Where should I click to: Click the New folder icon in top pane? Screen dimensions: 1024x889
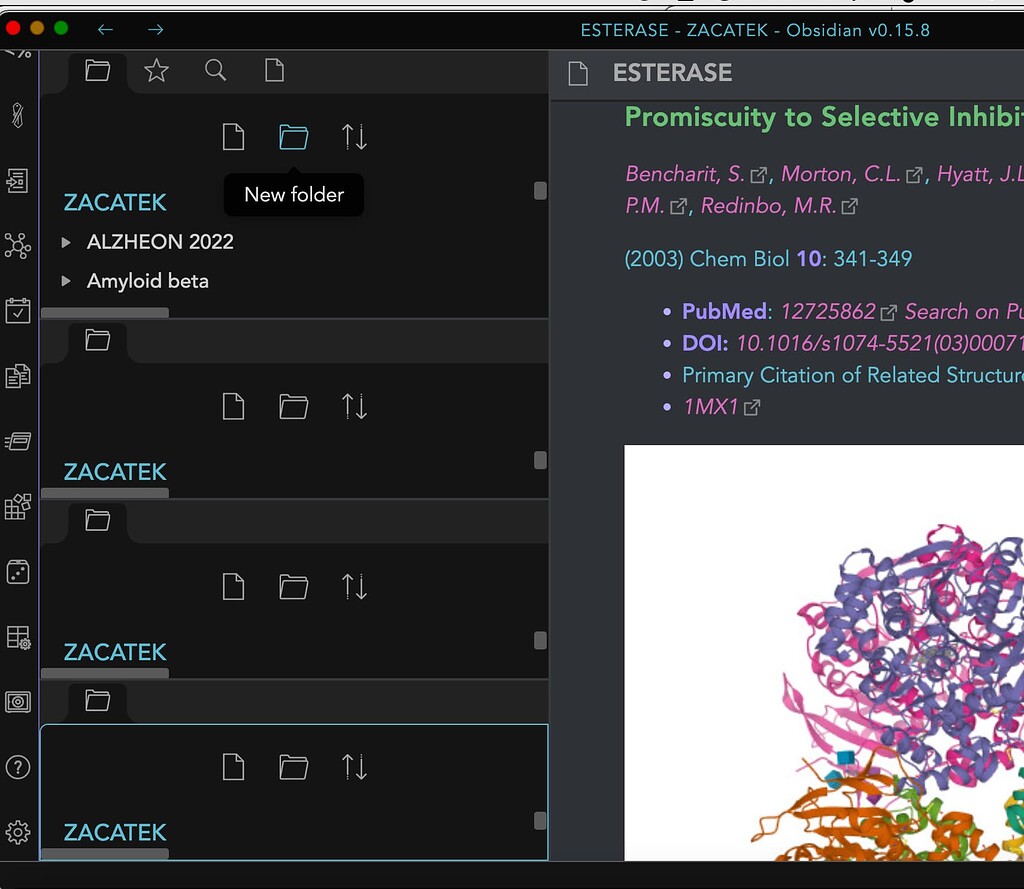[293, 137]
